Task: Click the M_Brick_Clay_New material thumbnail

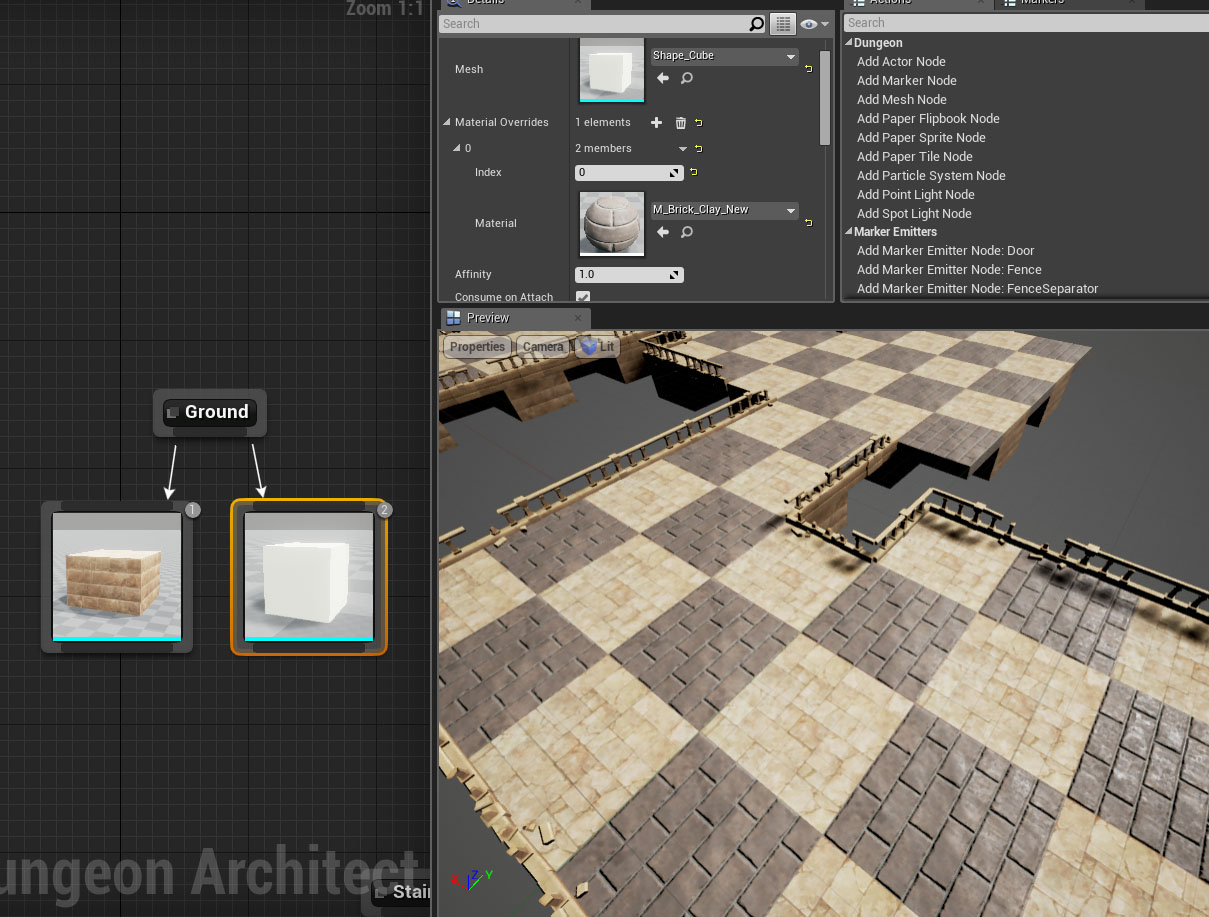Action: (x=612, y=223)
